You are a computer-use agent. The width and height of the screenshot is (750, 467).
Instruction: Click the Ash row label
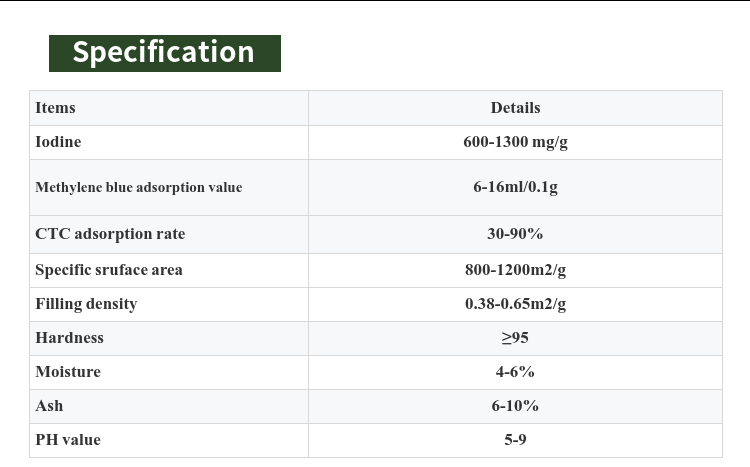pyautogui.click(x=49, y=406)
